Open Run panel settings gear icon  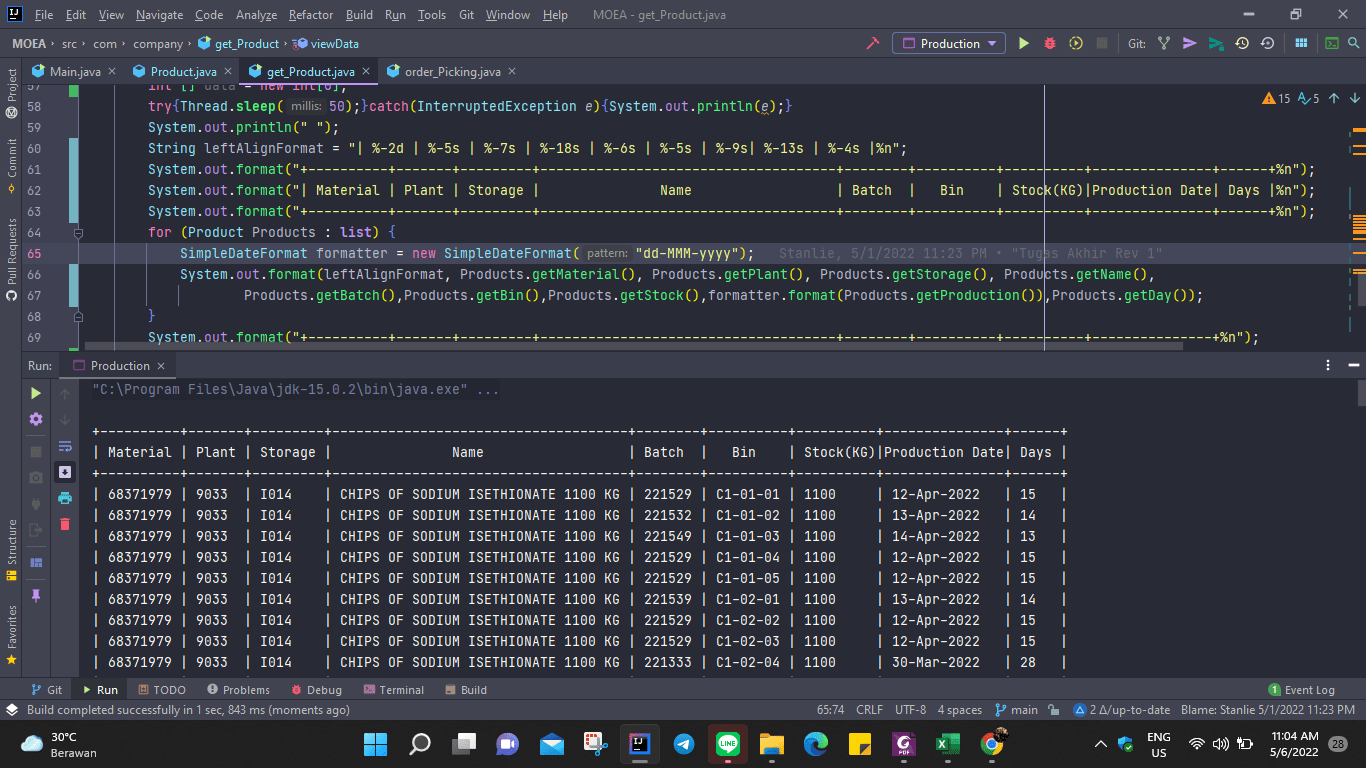36,419
